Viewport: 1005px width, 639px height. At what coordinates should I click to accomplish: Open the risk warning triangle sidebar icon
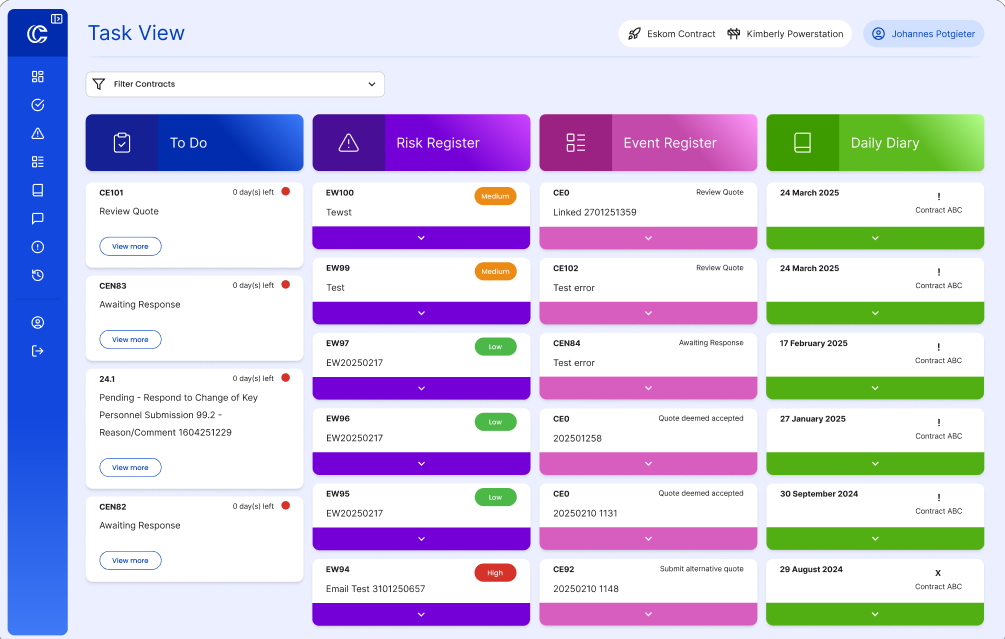pyautogui.click(x=38, y=133)
